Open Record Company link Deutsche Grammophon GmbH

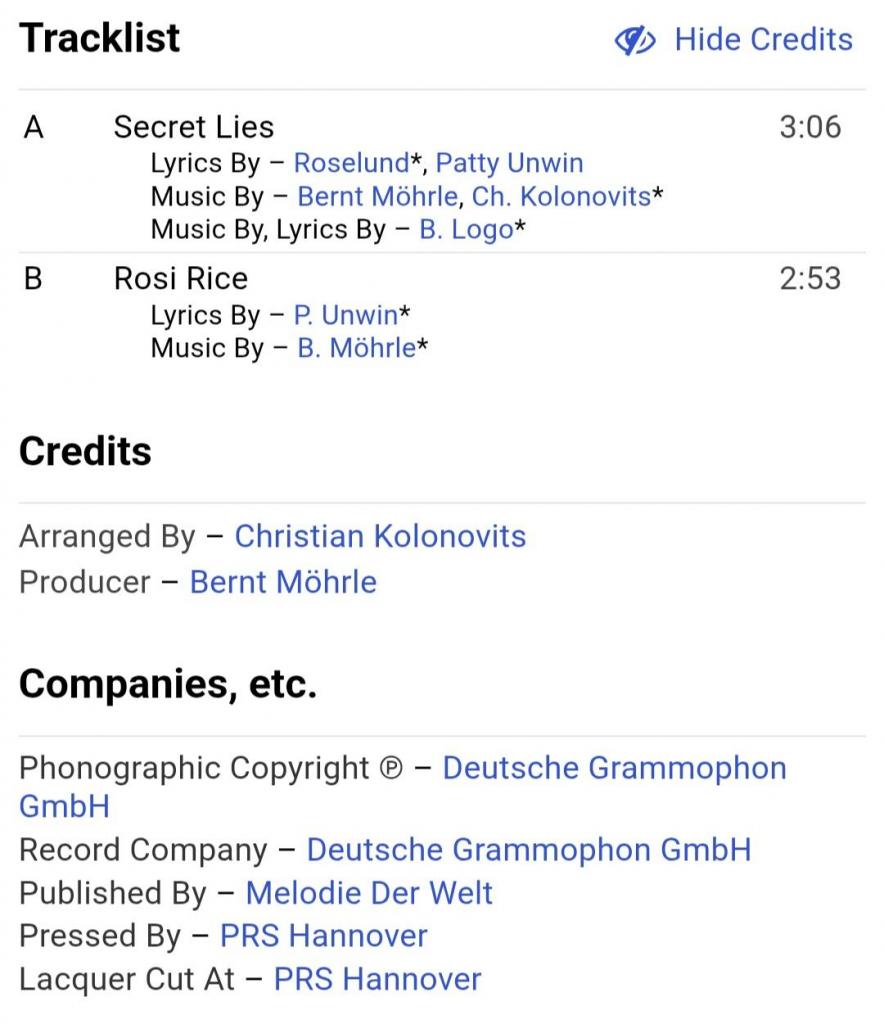pyautogui.click(x=528, y=850)
